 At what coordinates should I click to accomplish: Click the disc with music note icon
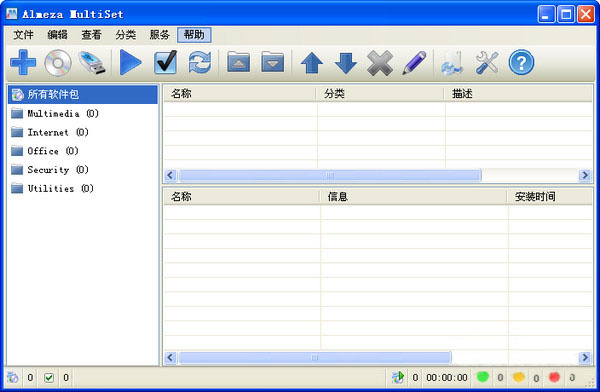453,63
